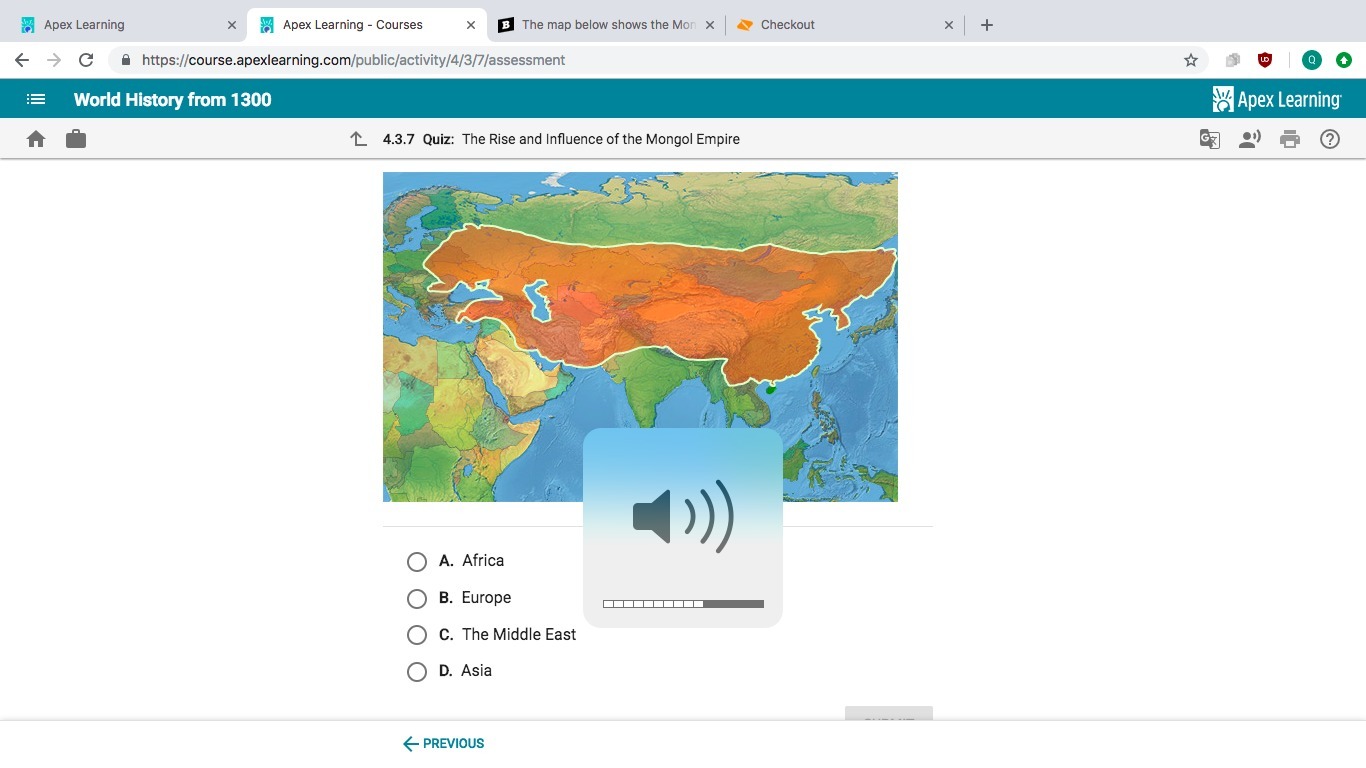Viewport: 1366px width, 768px height.
Task: Go to the Apex home icon
Action: [x=36, y=139]
